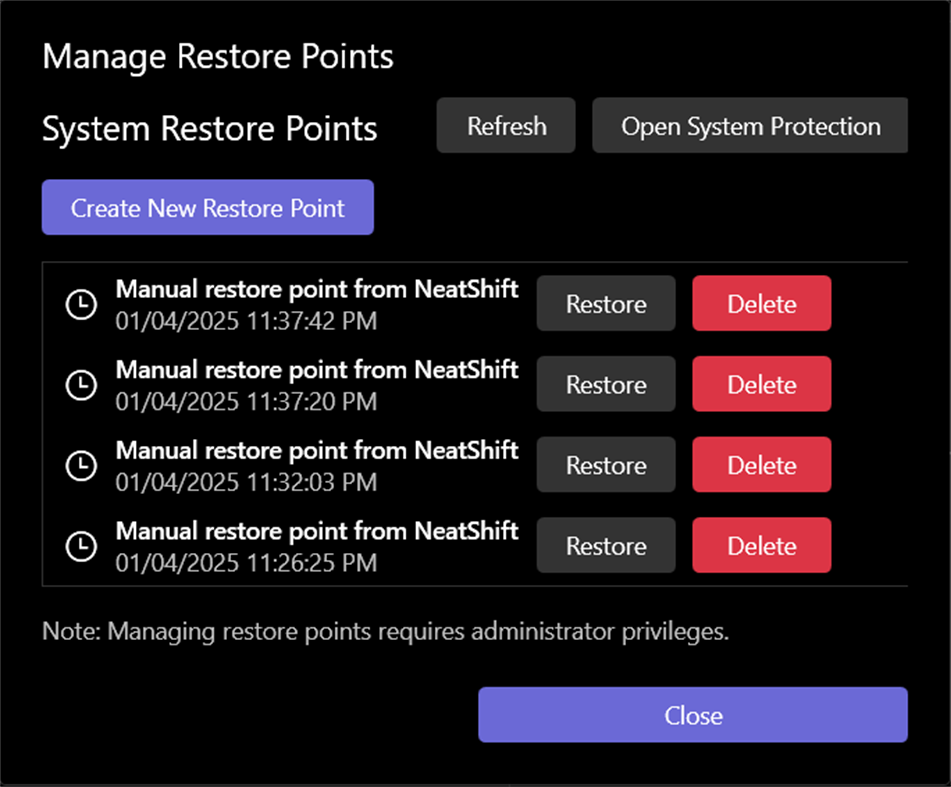Screen dimensions: 951x787
Task: Delete the 11:37:20 PM restore point
Action: pyautogui.click(x=761, y=384)
